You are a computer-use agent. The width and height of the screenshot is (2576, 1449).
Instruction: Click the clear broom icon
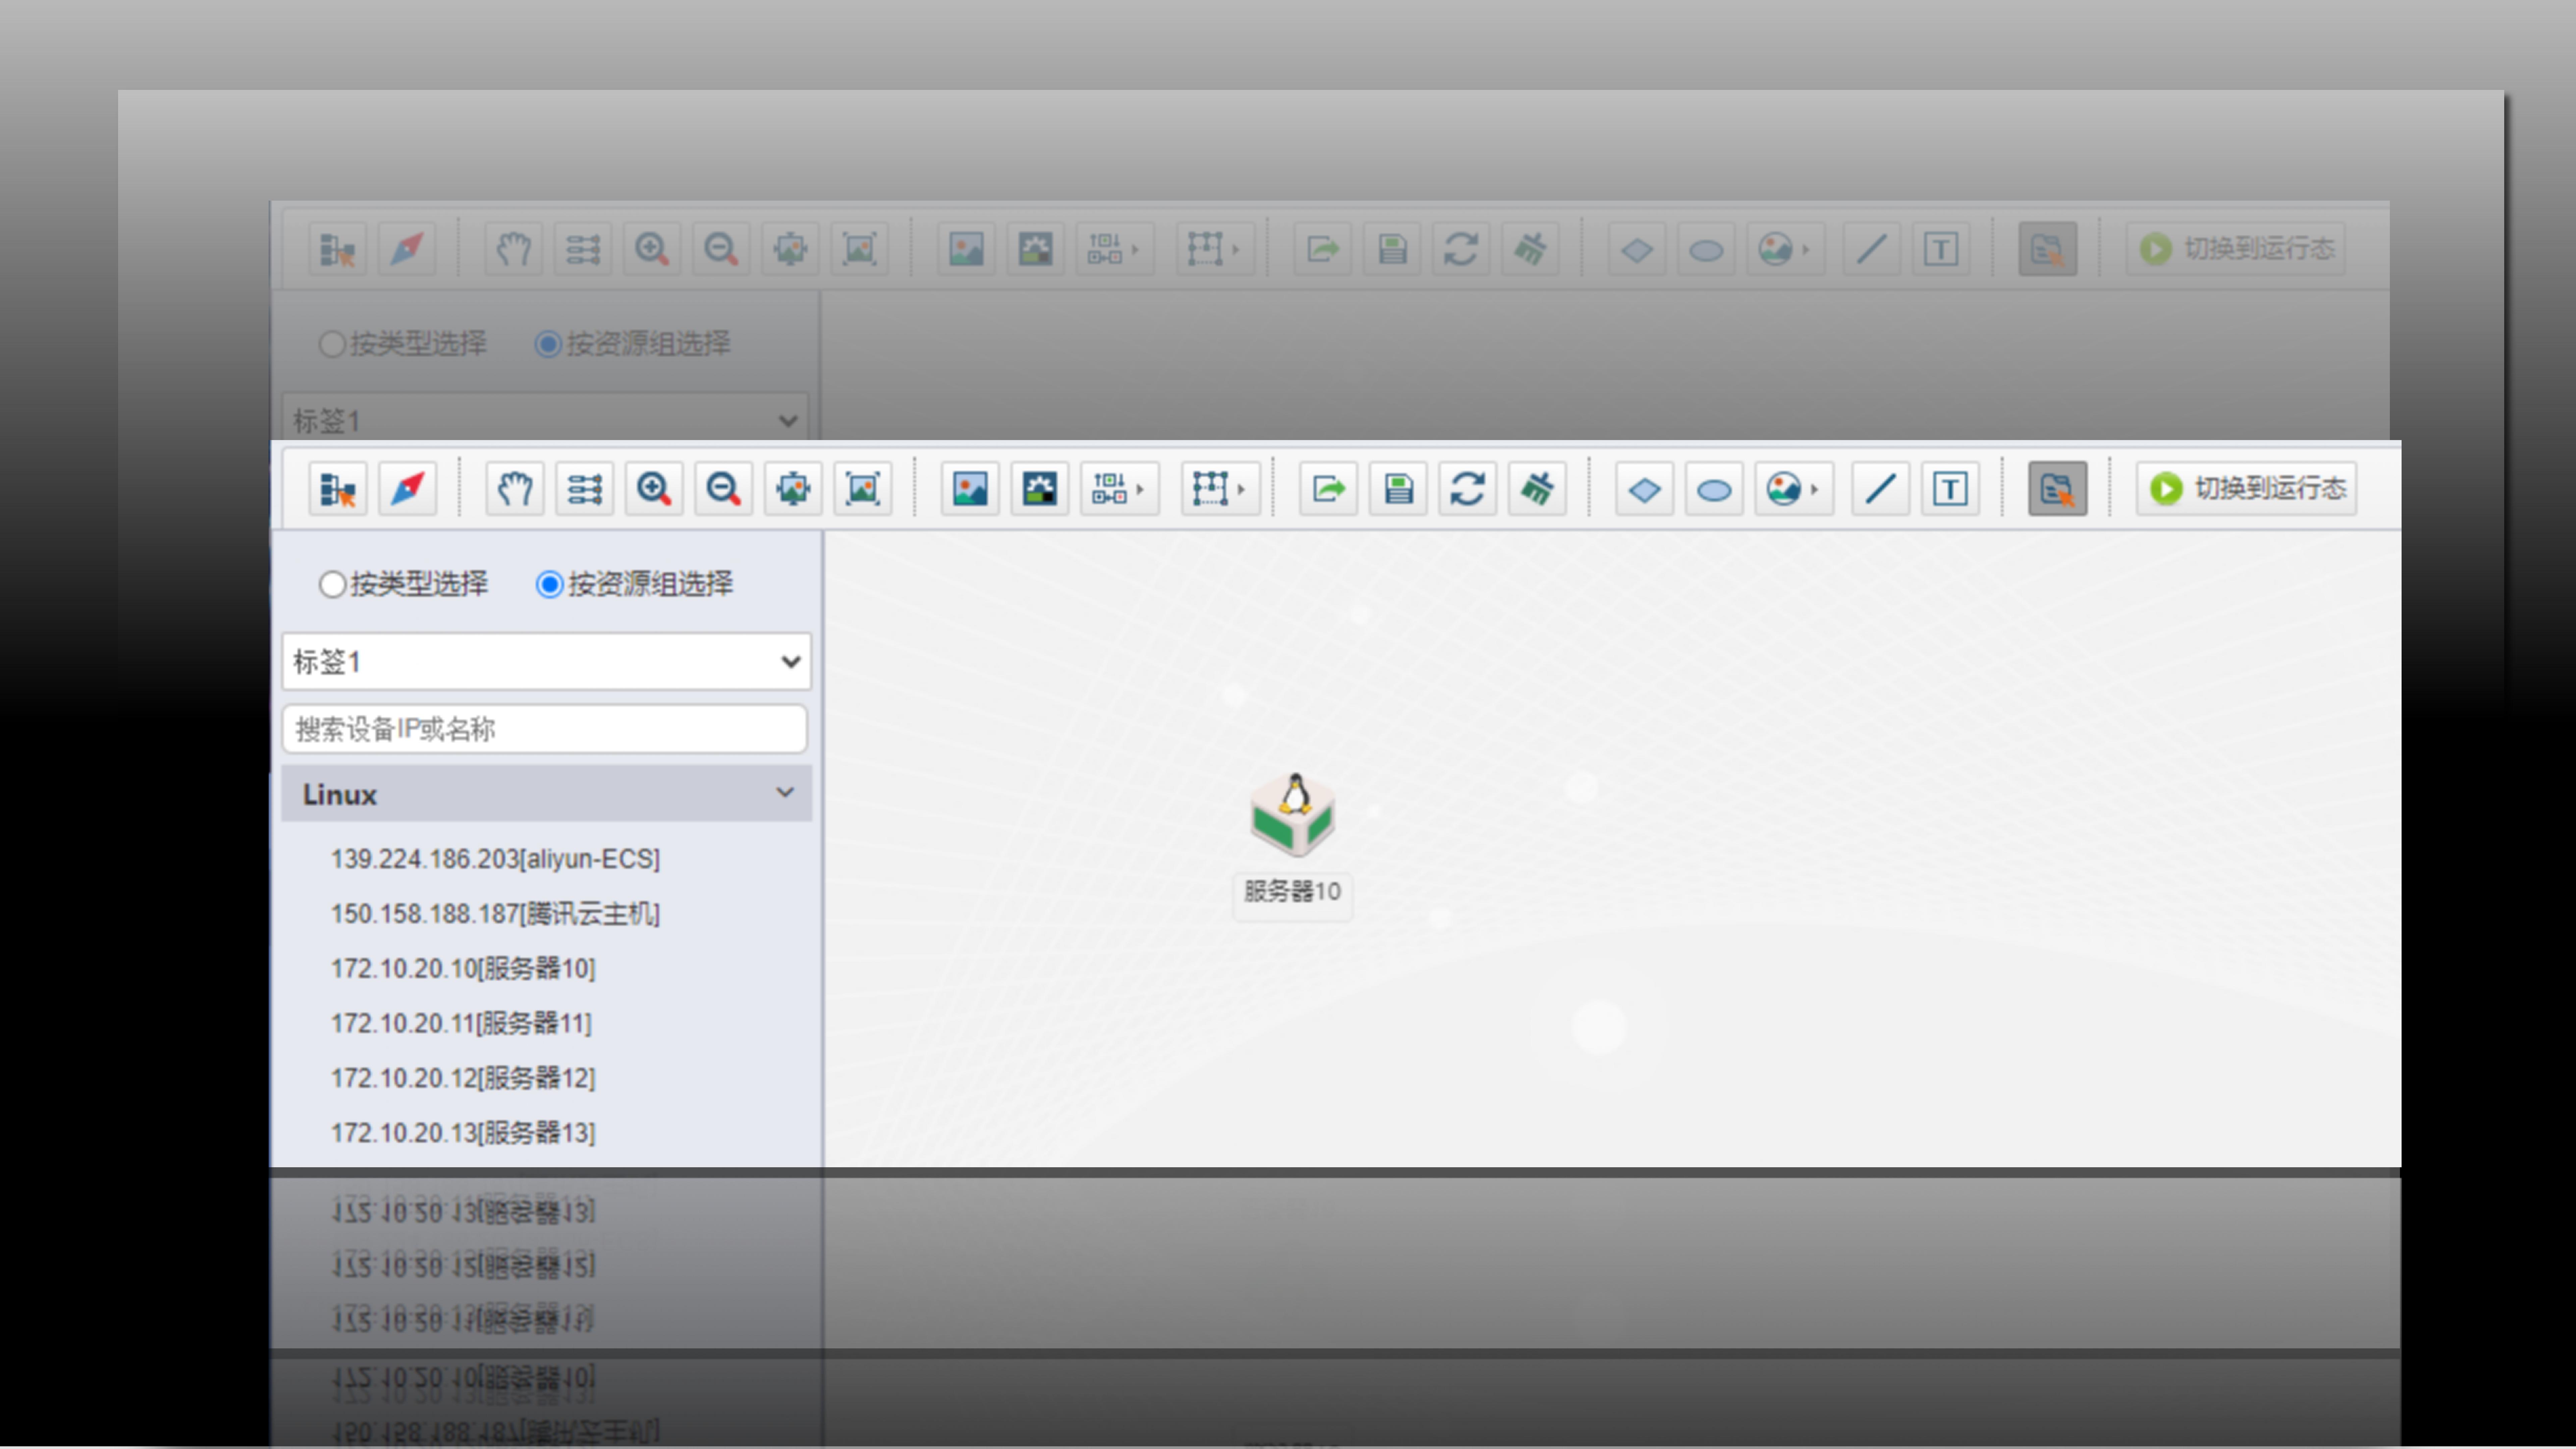pos(1537,489)
